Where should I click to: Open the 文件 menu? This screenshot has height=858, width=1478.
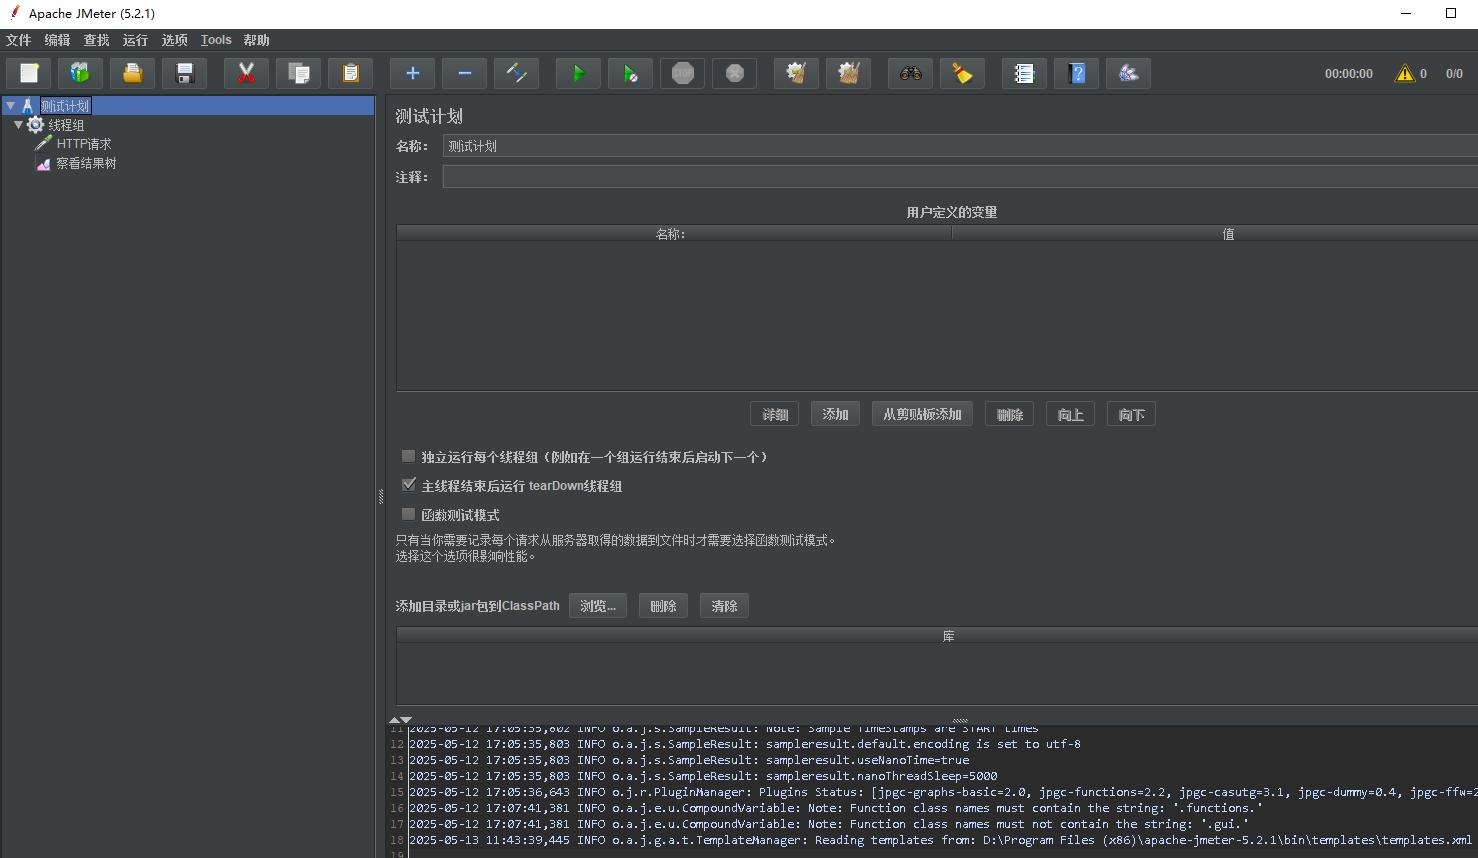pyautogui.click(x=19, y=40)
